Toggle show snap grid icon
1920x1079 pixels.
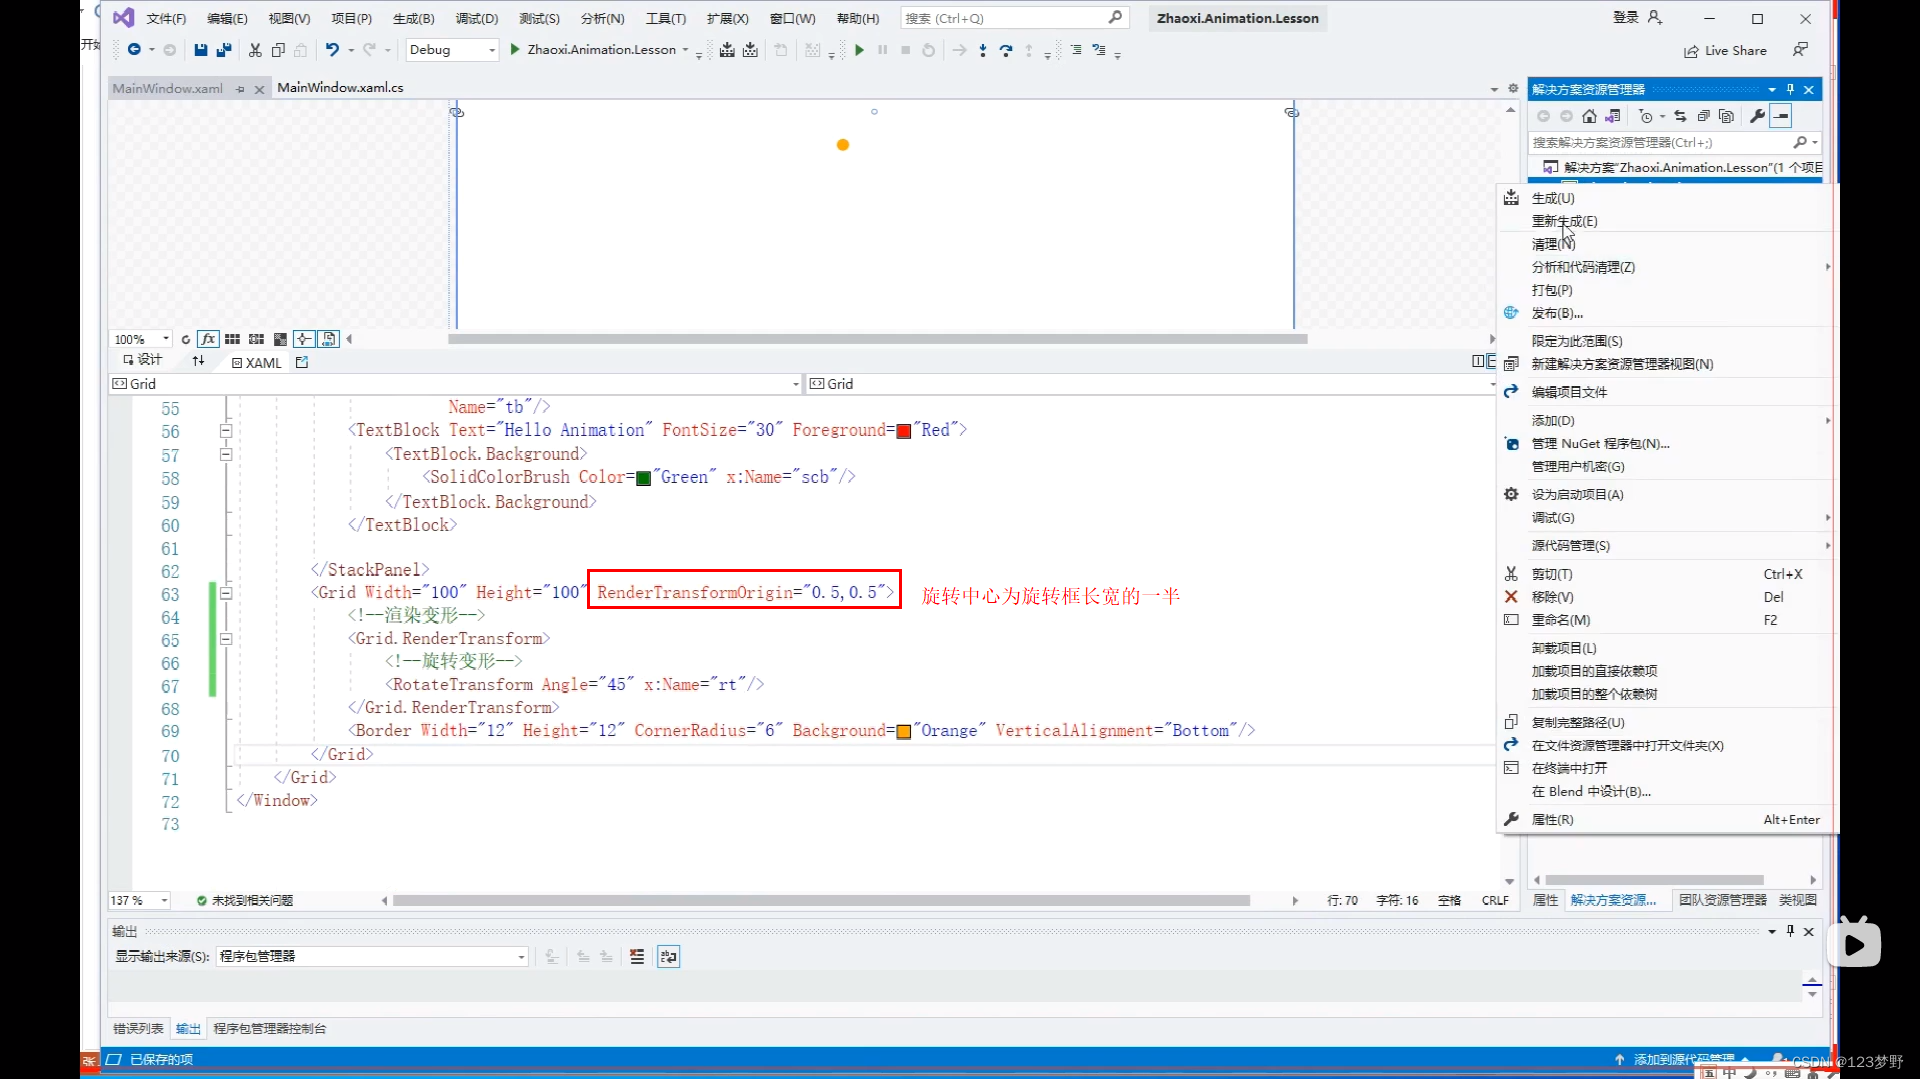pos(232,339)
